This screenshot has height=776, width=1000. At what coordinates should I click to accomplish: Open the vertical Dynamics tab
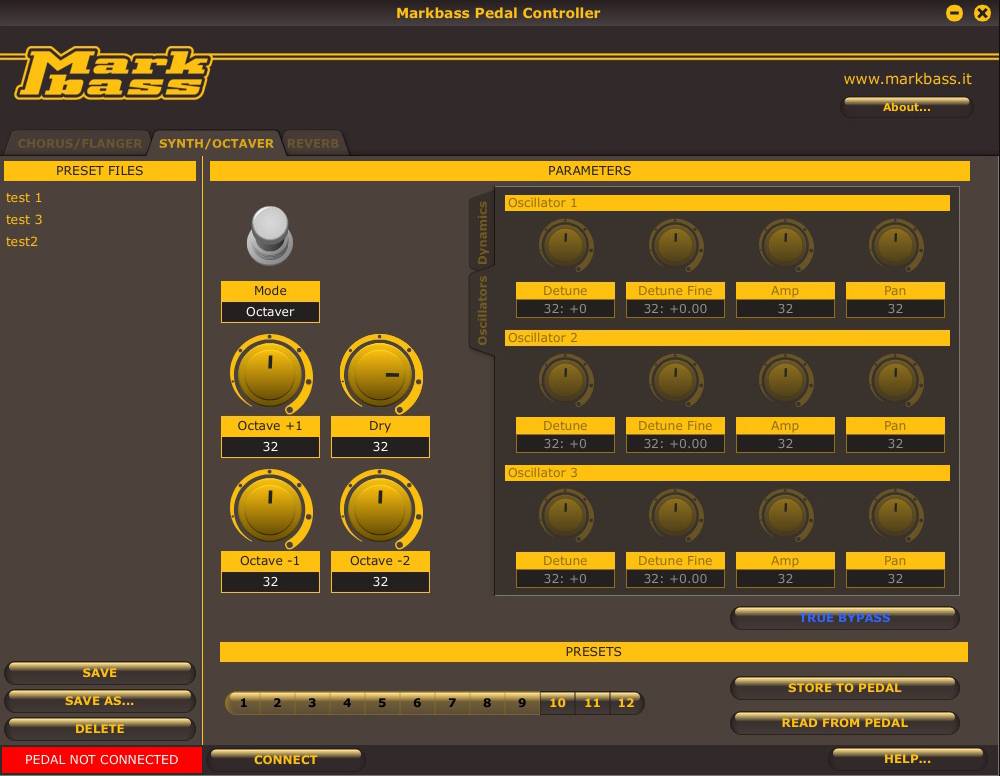482,232
